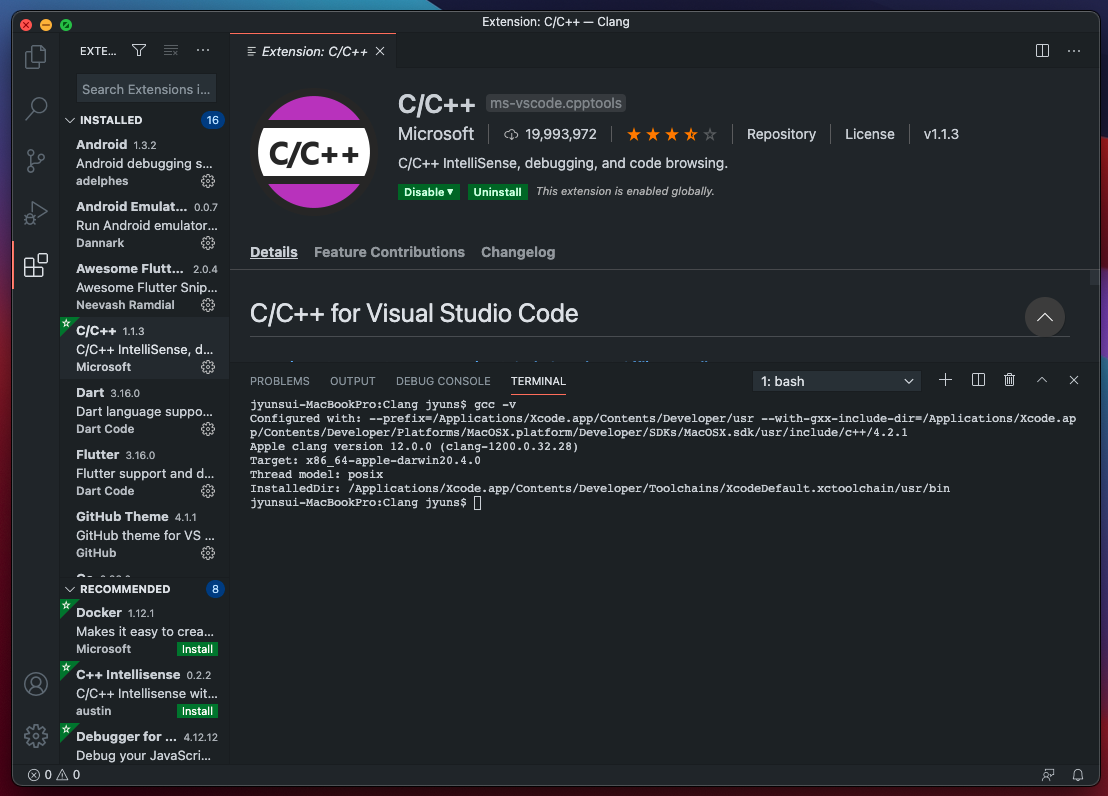The height and width of the screenshot is (796, 1108).
Task: Open the Disable dropdown for C/C++
Action: click(429, 192)
